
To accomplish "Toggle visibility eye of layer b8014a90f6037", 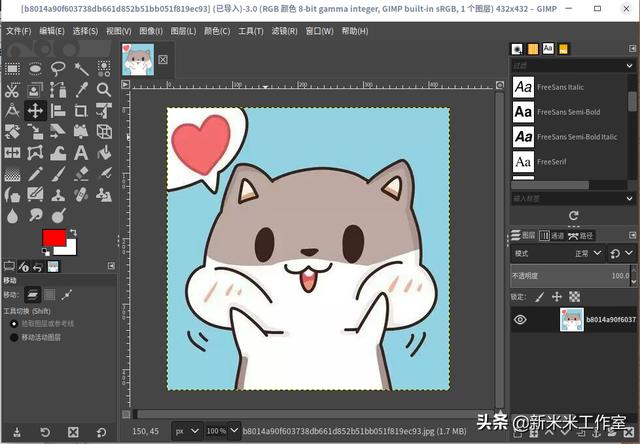I will click(x=520, y=320).
